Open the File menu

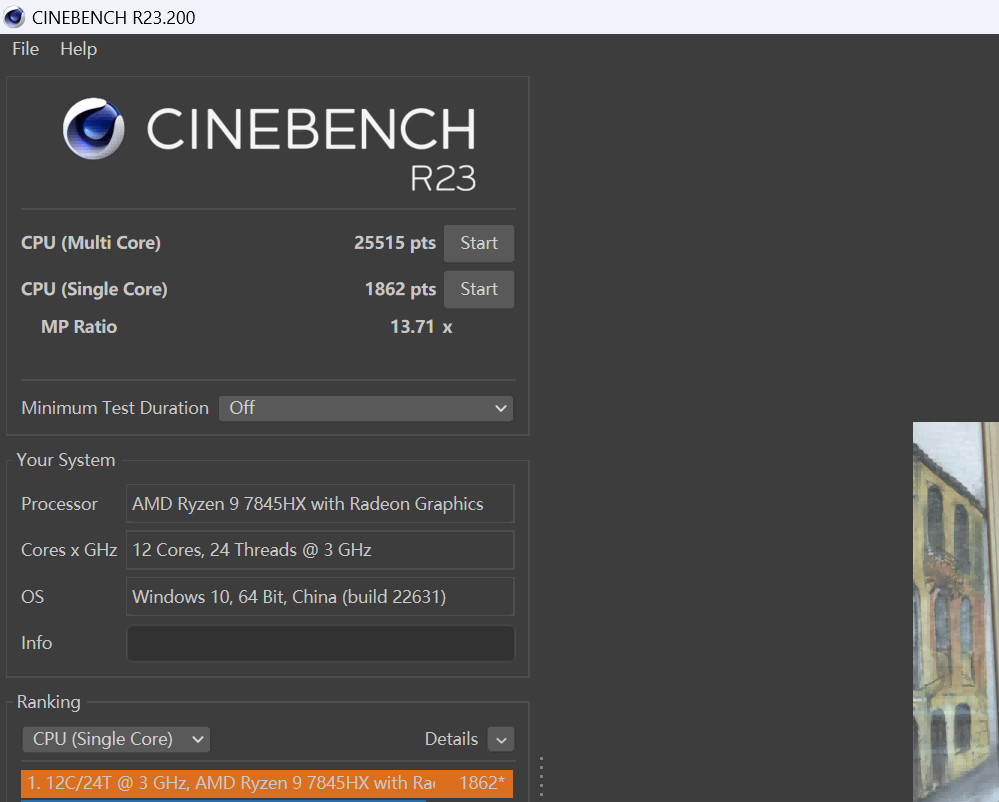pyautogui.click(x=25, y=49)
